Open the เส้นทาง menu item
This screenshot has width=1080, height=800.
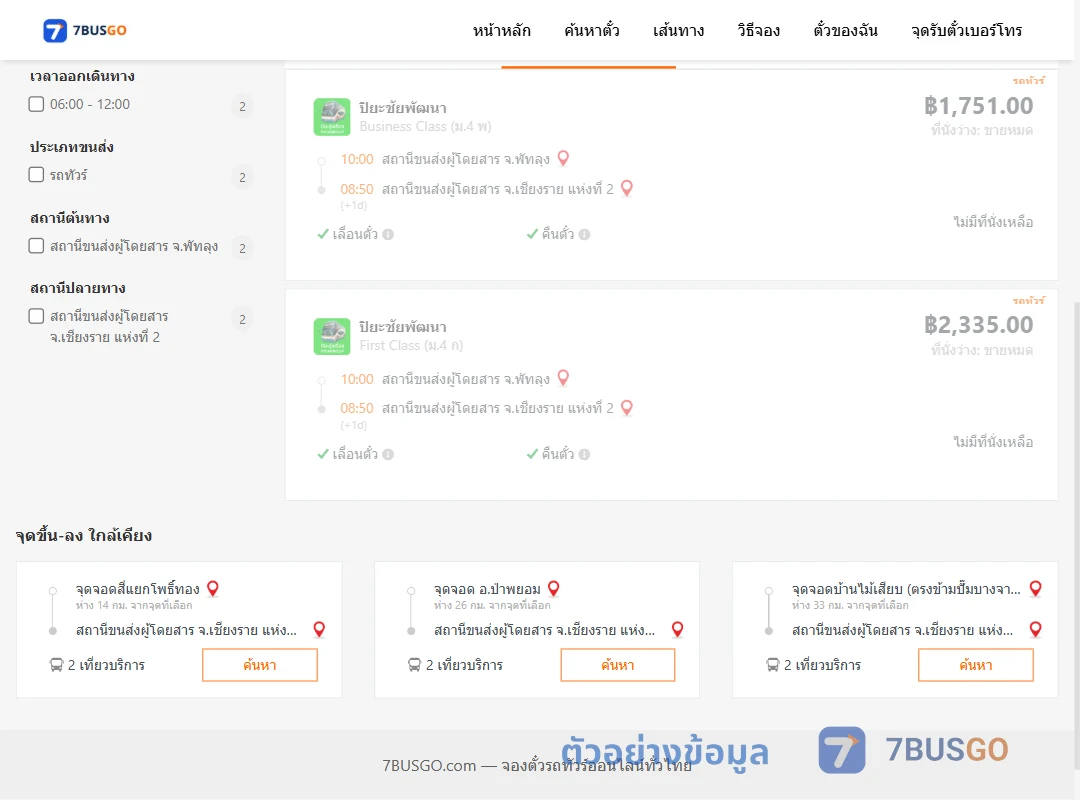[x=678, y=31]
